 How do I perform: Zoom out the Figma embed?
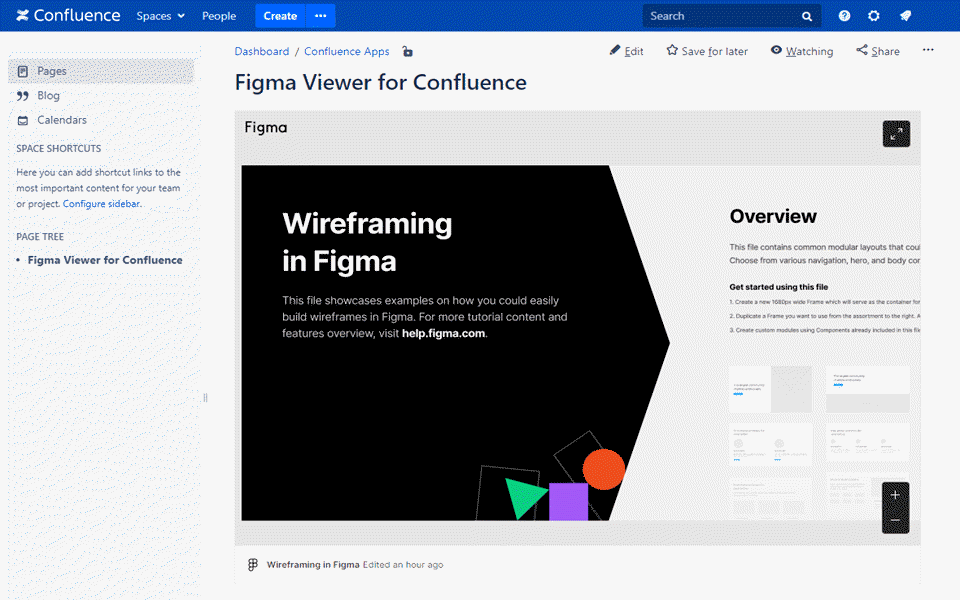[x=895, y=520]
